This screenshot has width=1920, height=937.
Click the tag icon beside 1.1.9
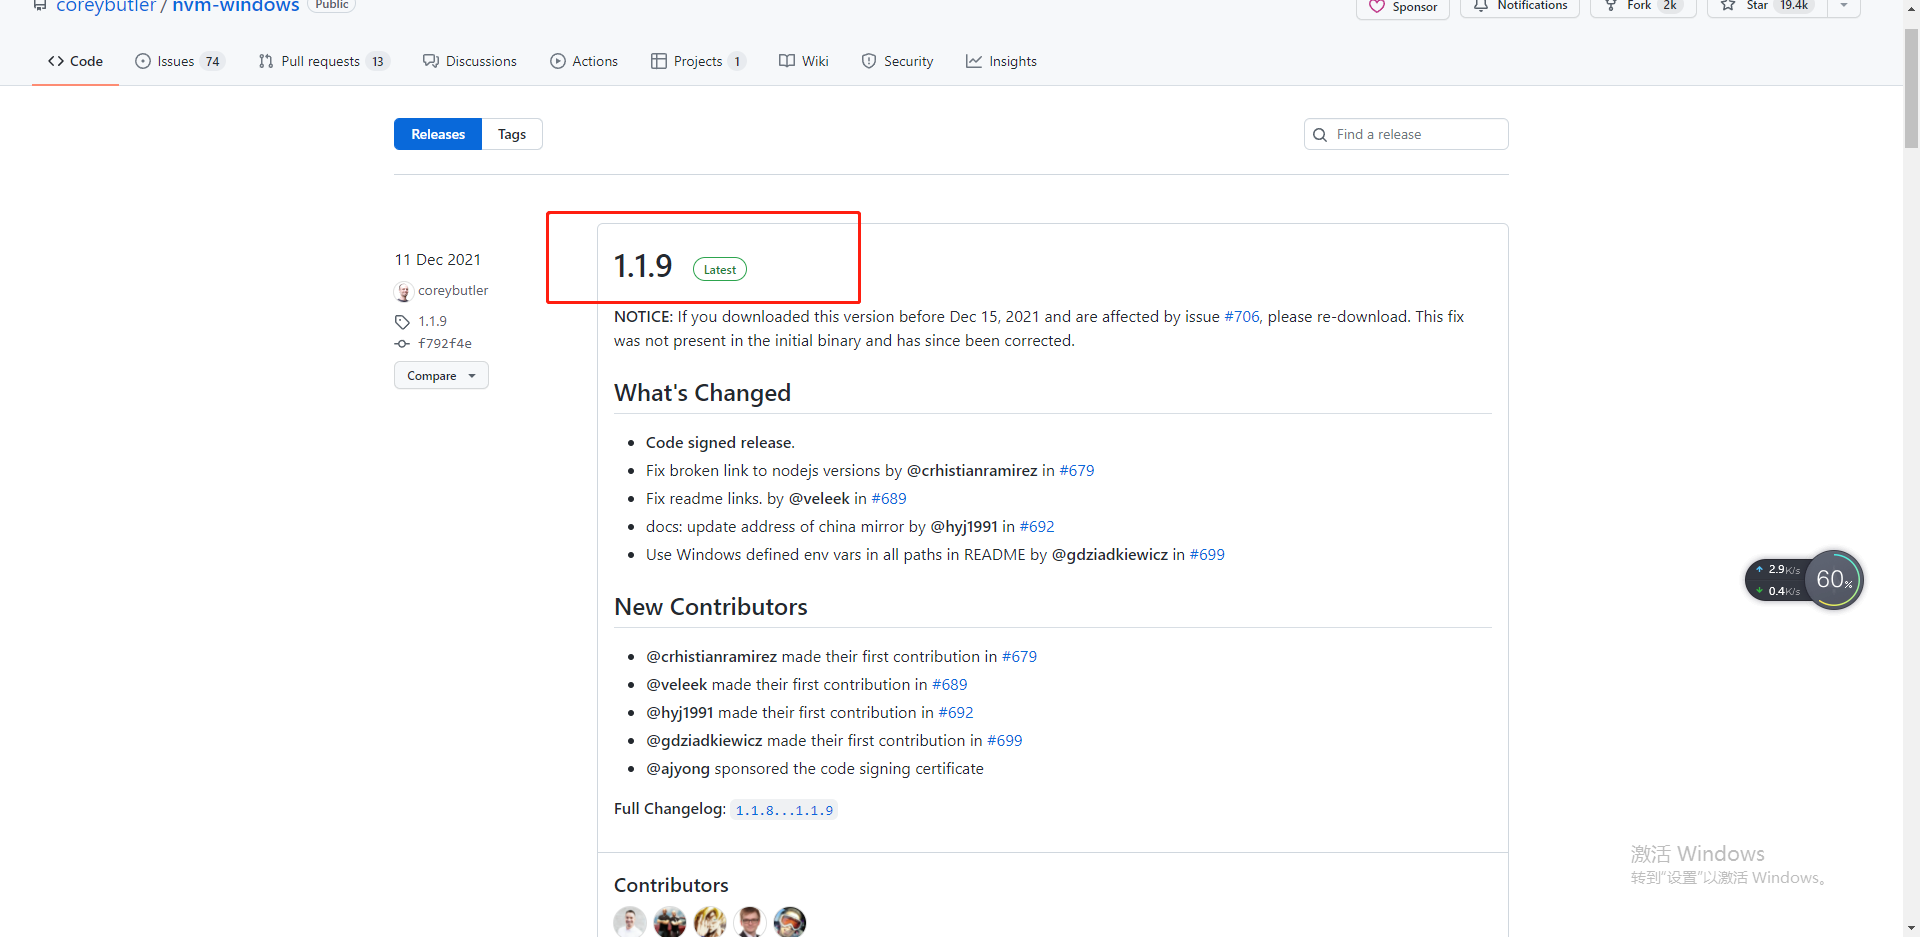point(402,321)
